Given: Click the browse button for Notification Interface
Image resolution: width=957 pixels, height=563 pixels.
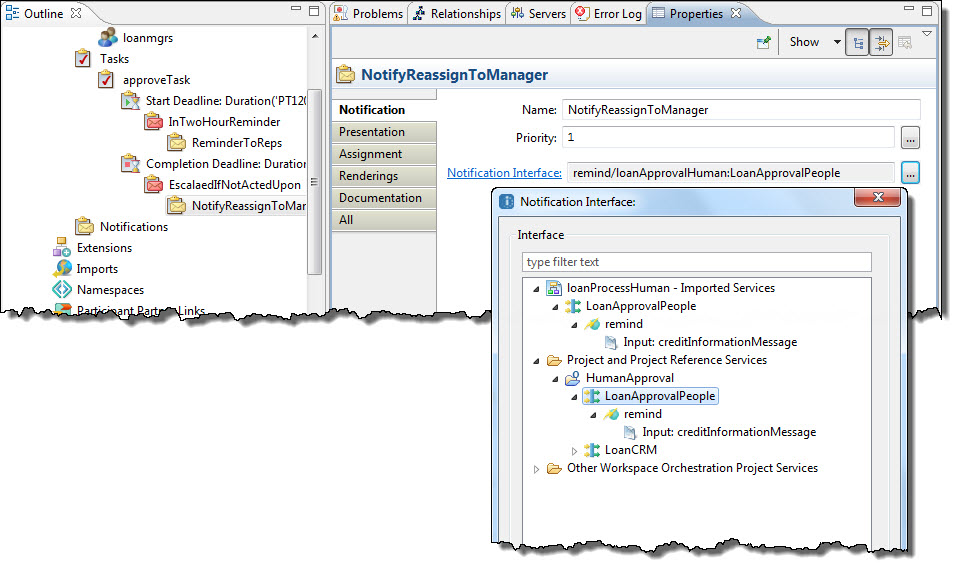Looking at the screenshot, I should coord(910,173).
